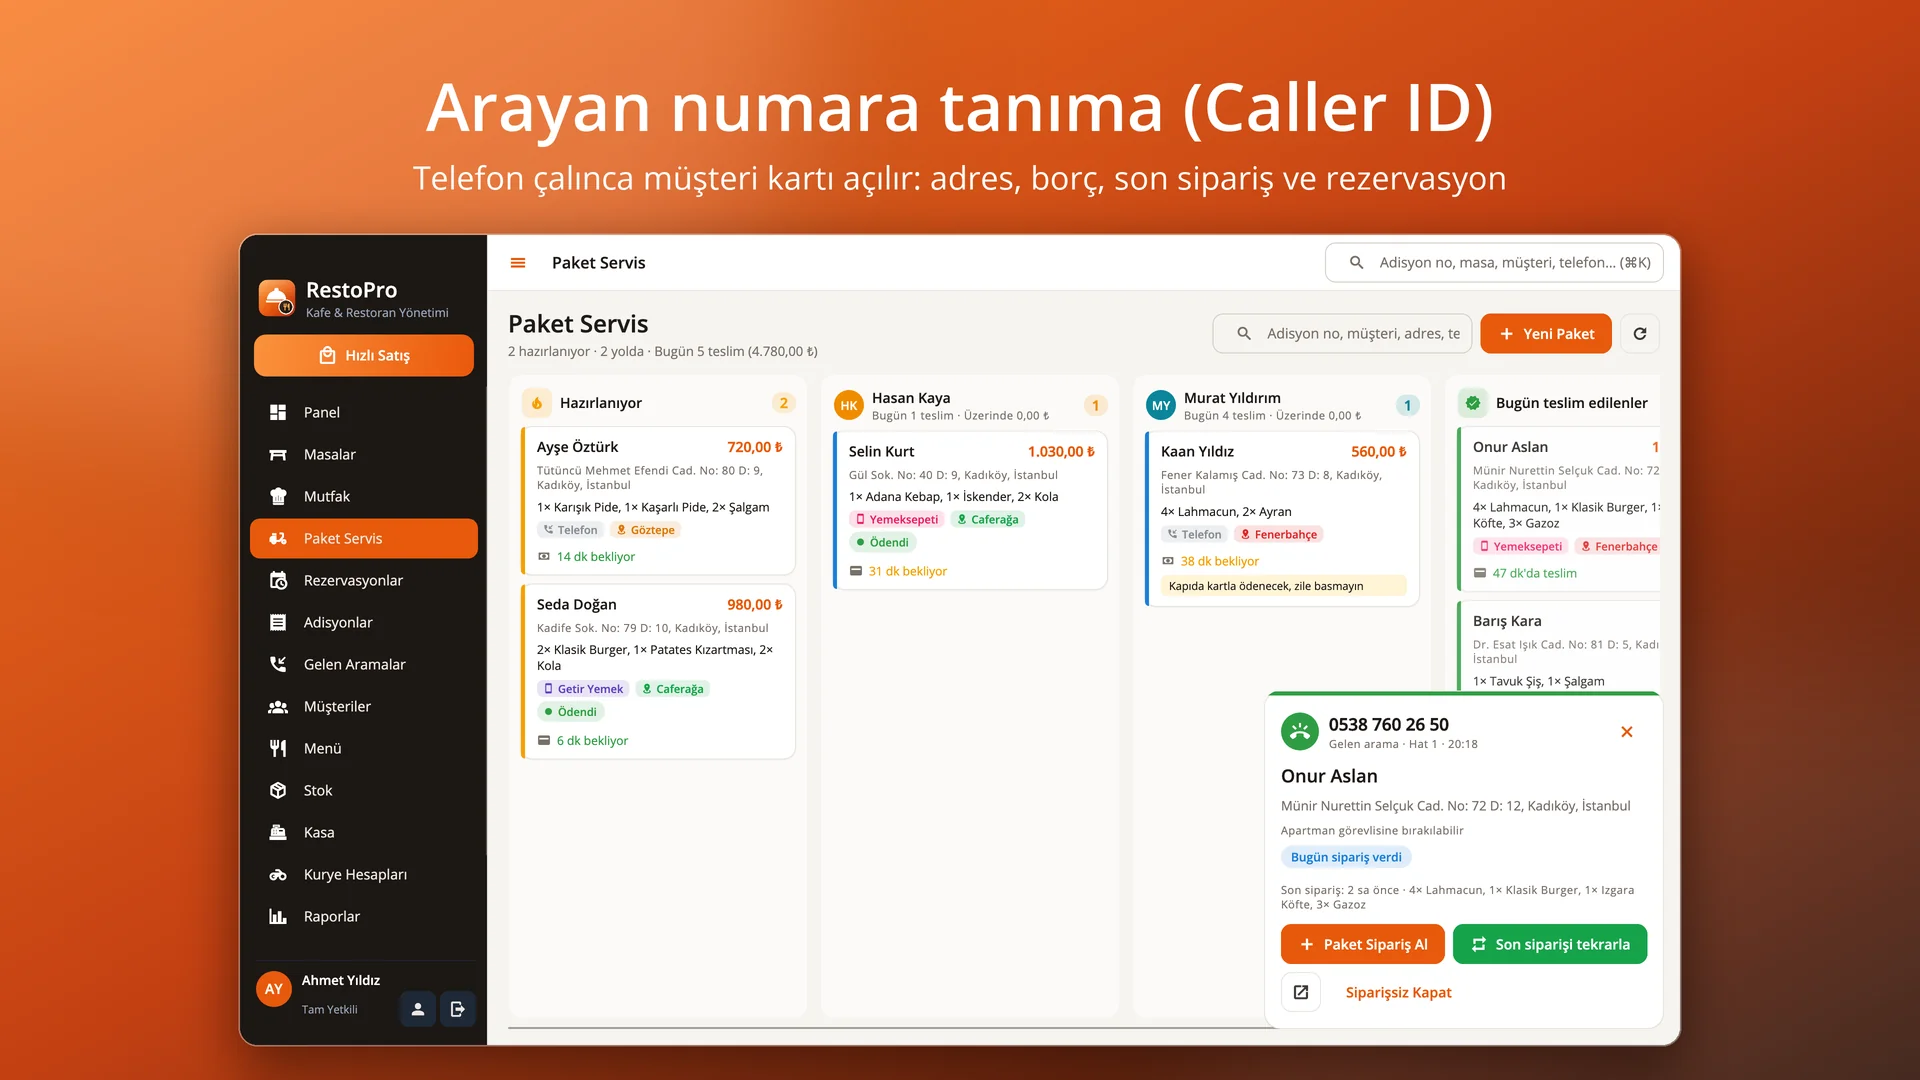Open Adisyonlar page

point(364,622)
